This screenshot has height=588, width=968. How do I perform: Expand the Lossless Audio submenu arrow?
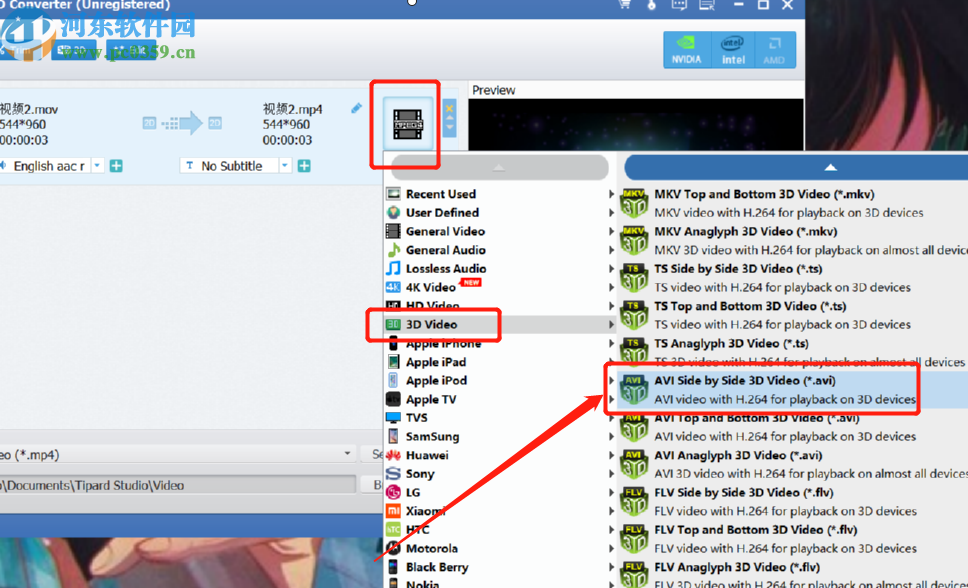point(611,269)
